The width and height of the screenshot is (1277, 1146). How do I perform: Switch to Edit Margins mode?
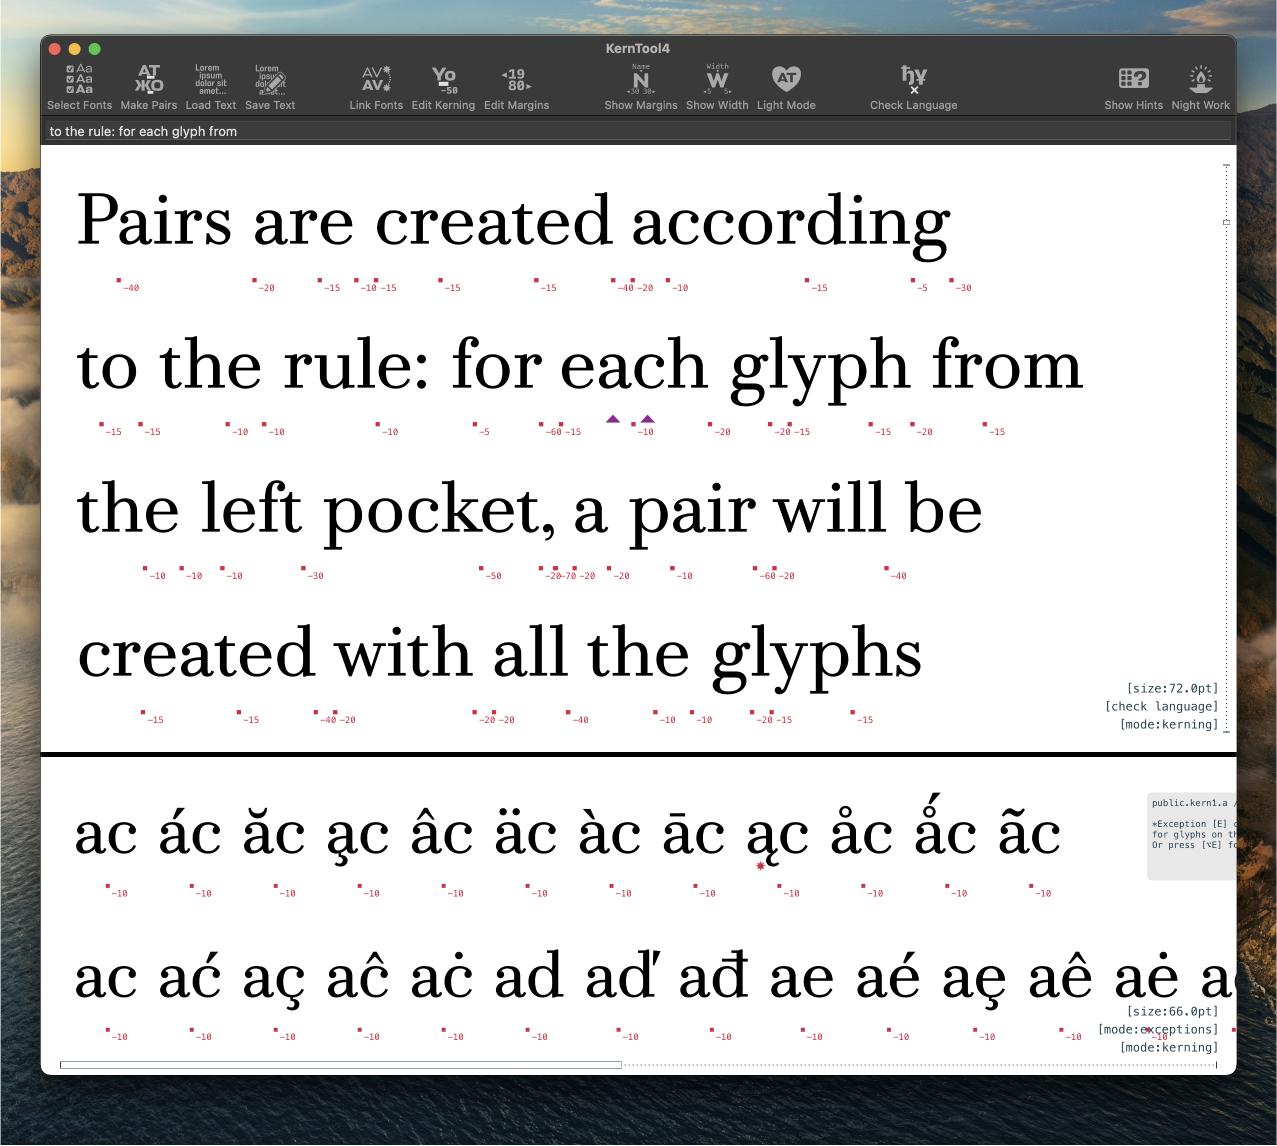(x=516, y=87)
